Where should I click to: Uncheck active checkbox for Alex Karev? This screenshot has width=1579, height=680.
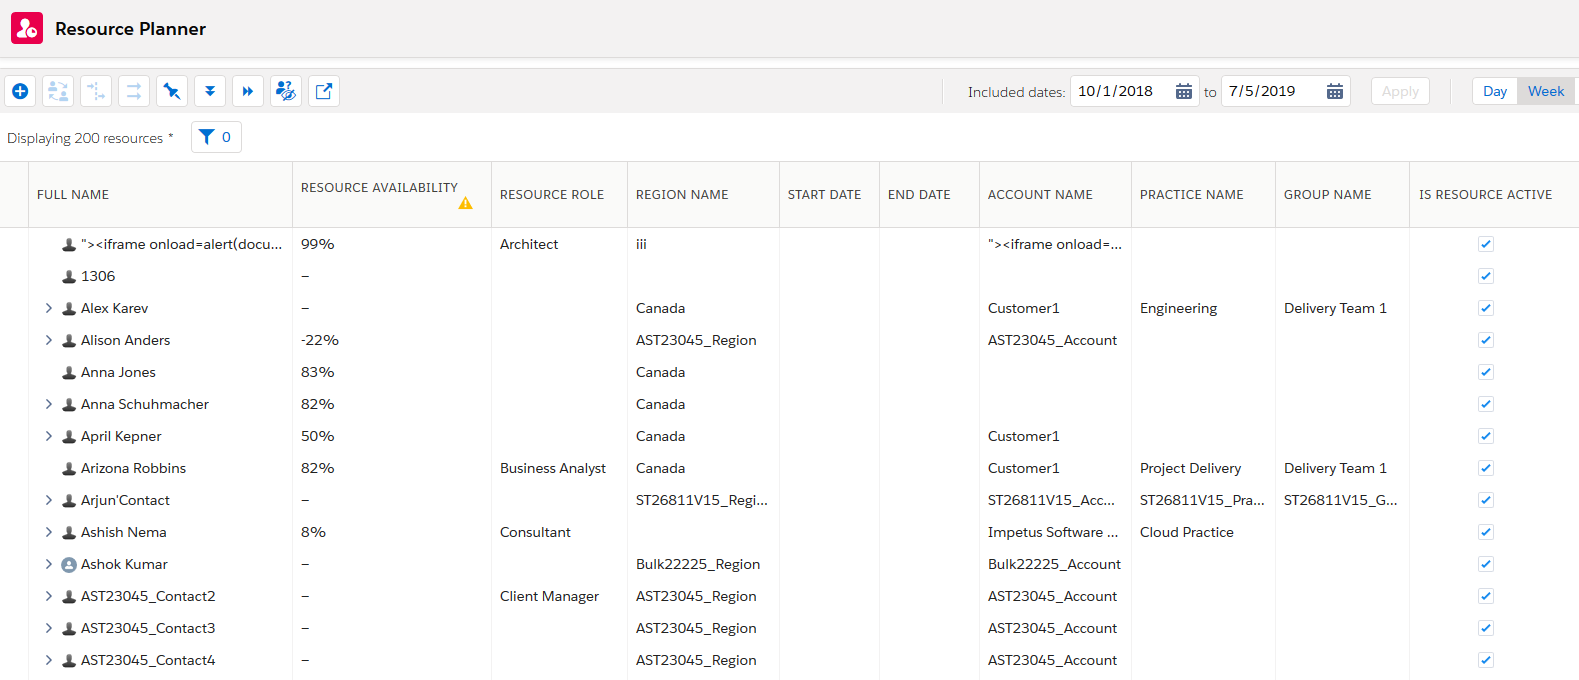pos(1486,308)
